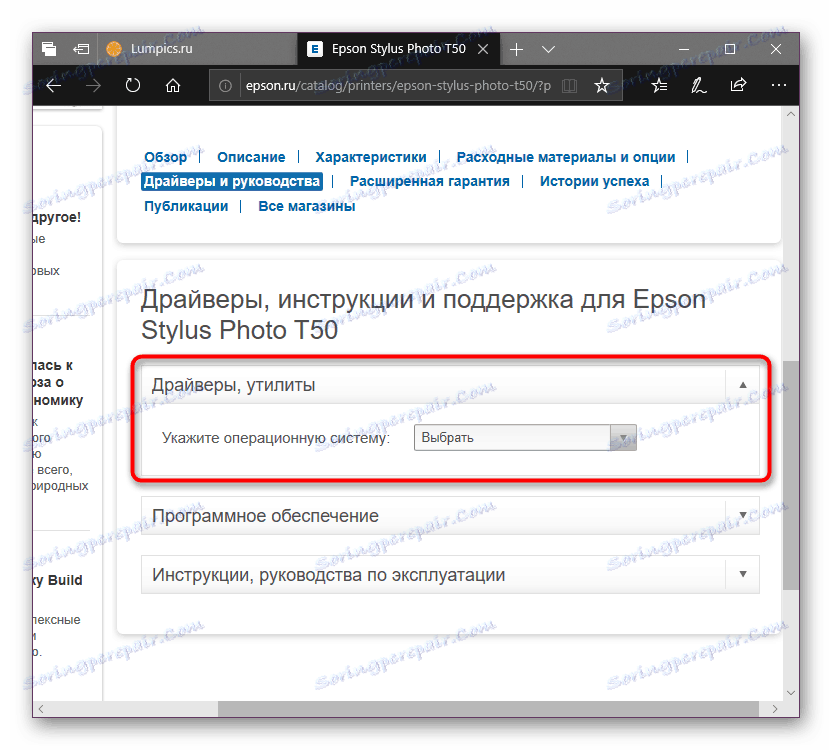This screenshot has height=750, width=832.
Task: Open the Описание section
Action: click(x=251, y=157)
